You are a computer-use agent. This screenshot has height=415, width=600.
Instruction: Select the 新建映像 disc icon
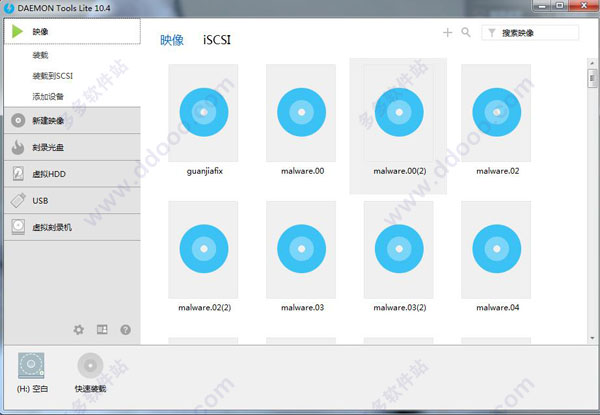pos(18,120)
